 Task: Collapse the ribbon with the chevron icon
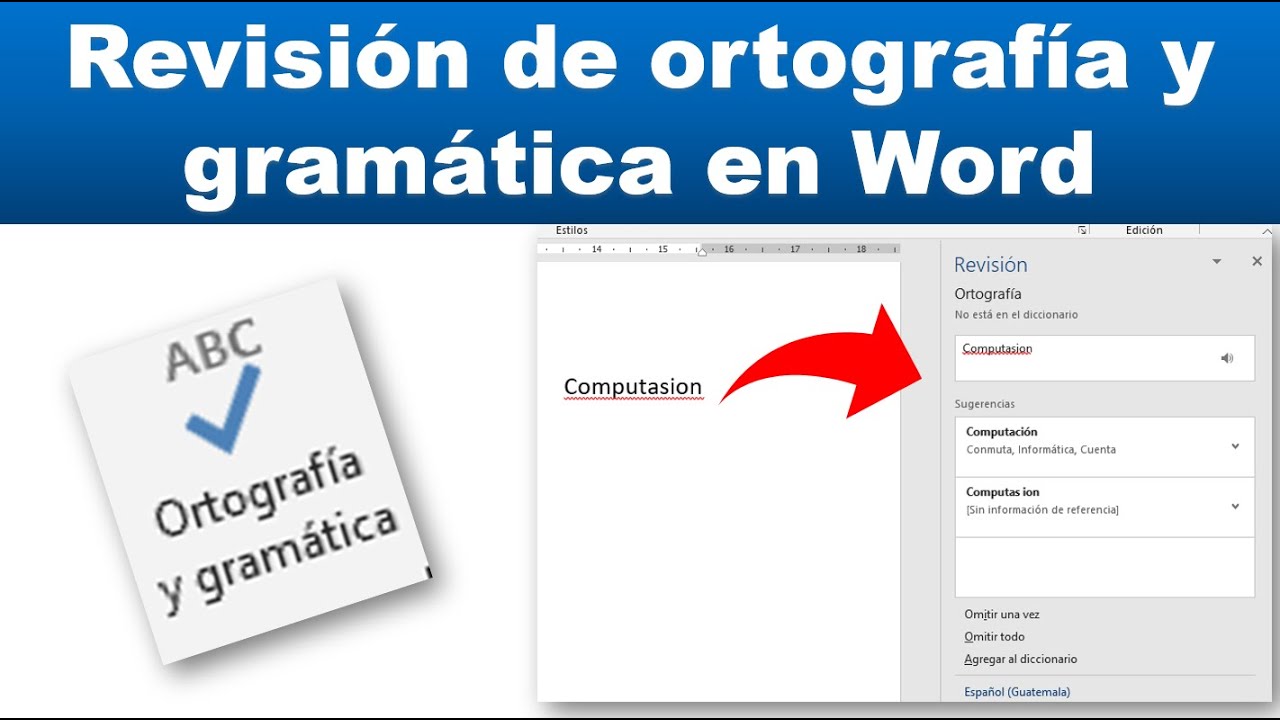coord(1268,231)
